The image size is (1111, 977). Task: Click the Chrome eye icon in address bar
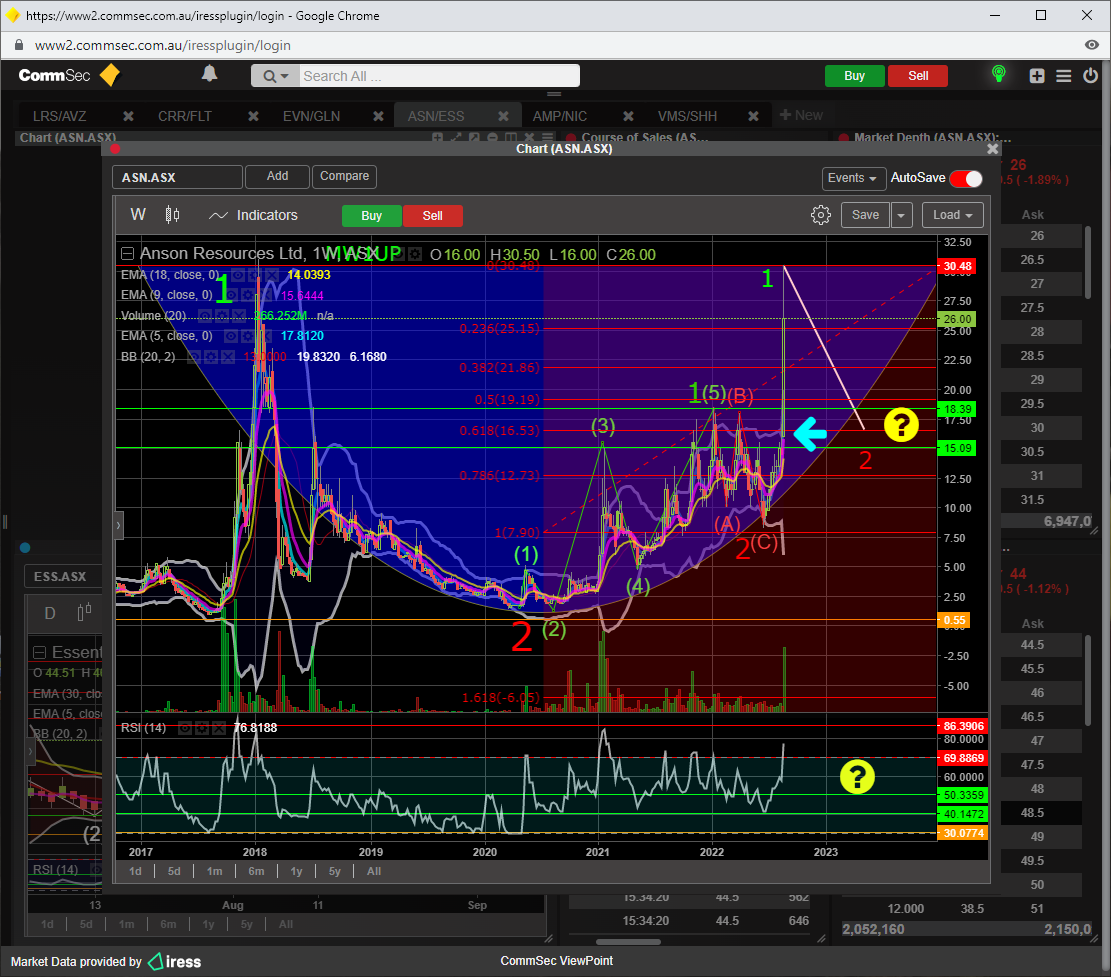click(1092, 45)
